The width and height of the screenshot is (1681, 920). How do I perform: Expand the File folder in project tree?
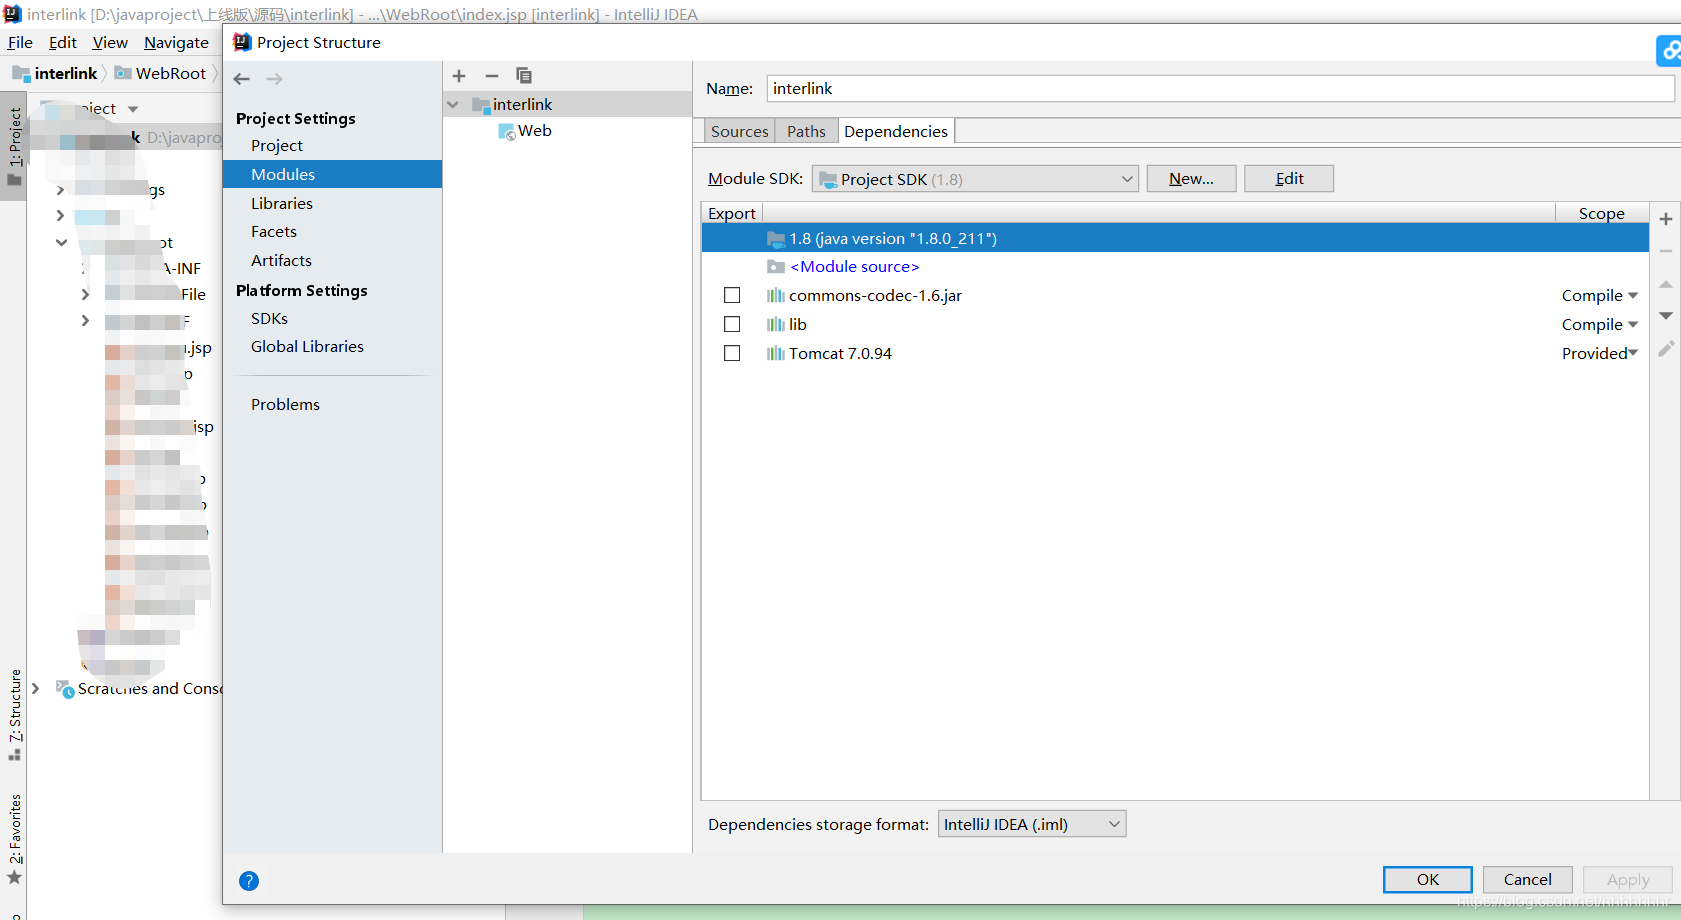click(85, 294)
